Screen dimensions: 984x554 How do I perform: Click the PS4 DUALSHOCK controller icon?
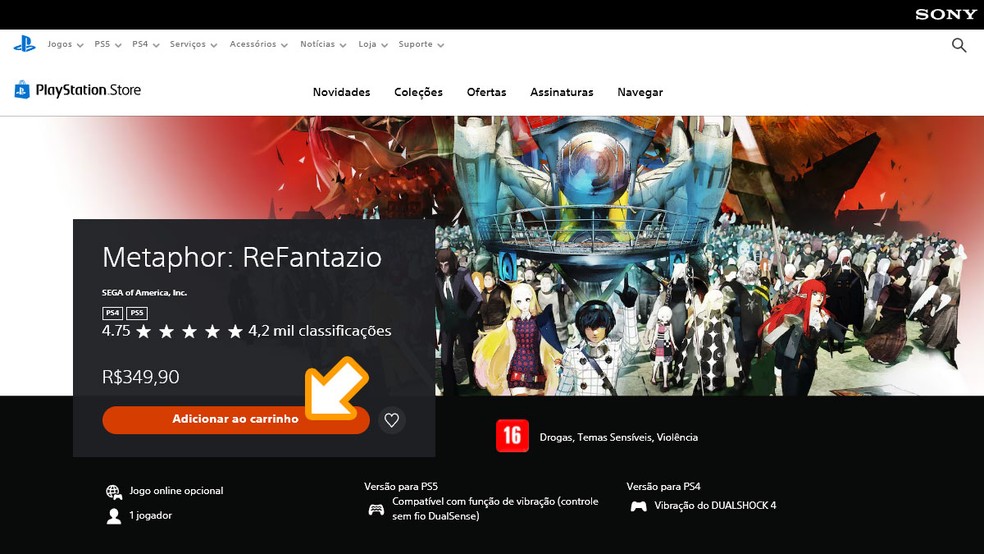[638, 506]
